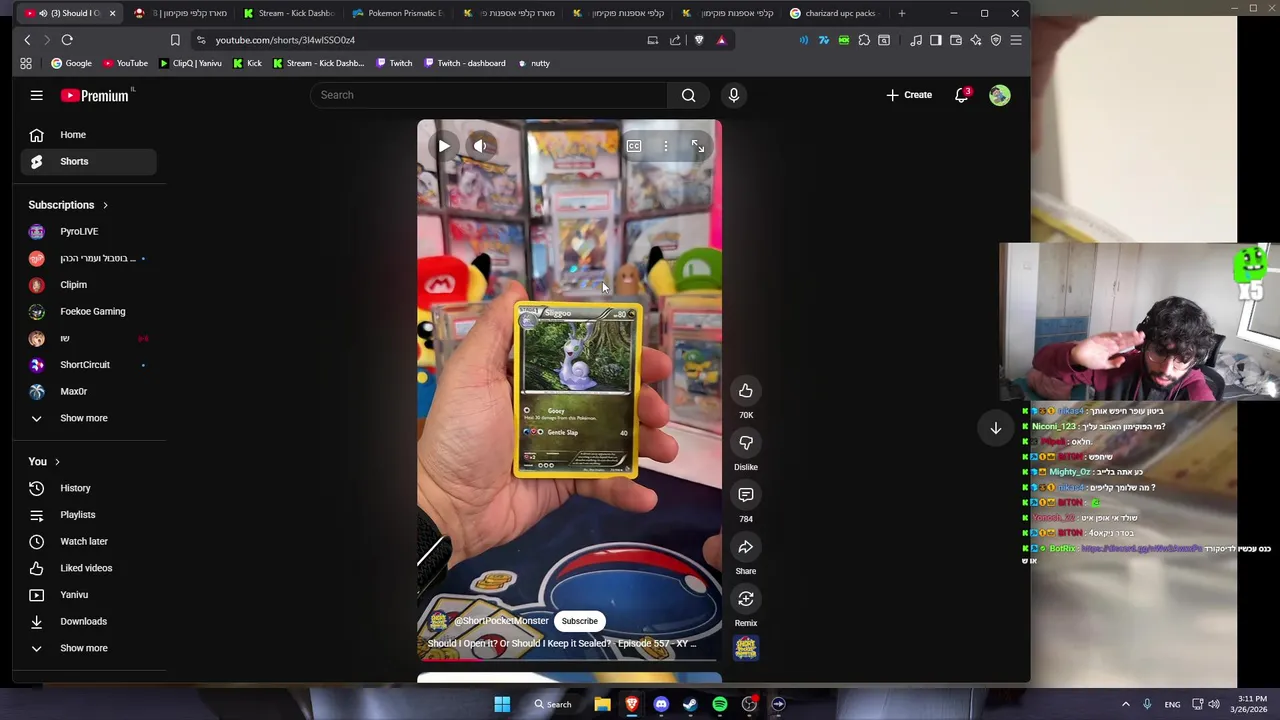1280x720 pixels.
Task: Like the Short with 70K likes
Action: (x=746, y=391)
